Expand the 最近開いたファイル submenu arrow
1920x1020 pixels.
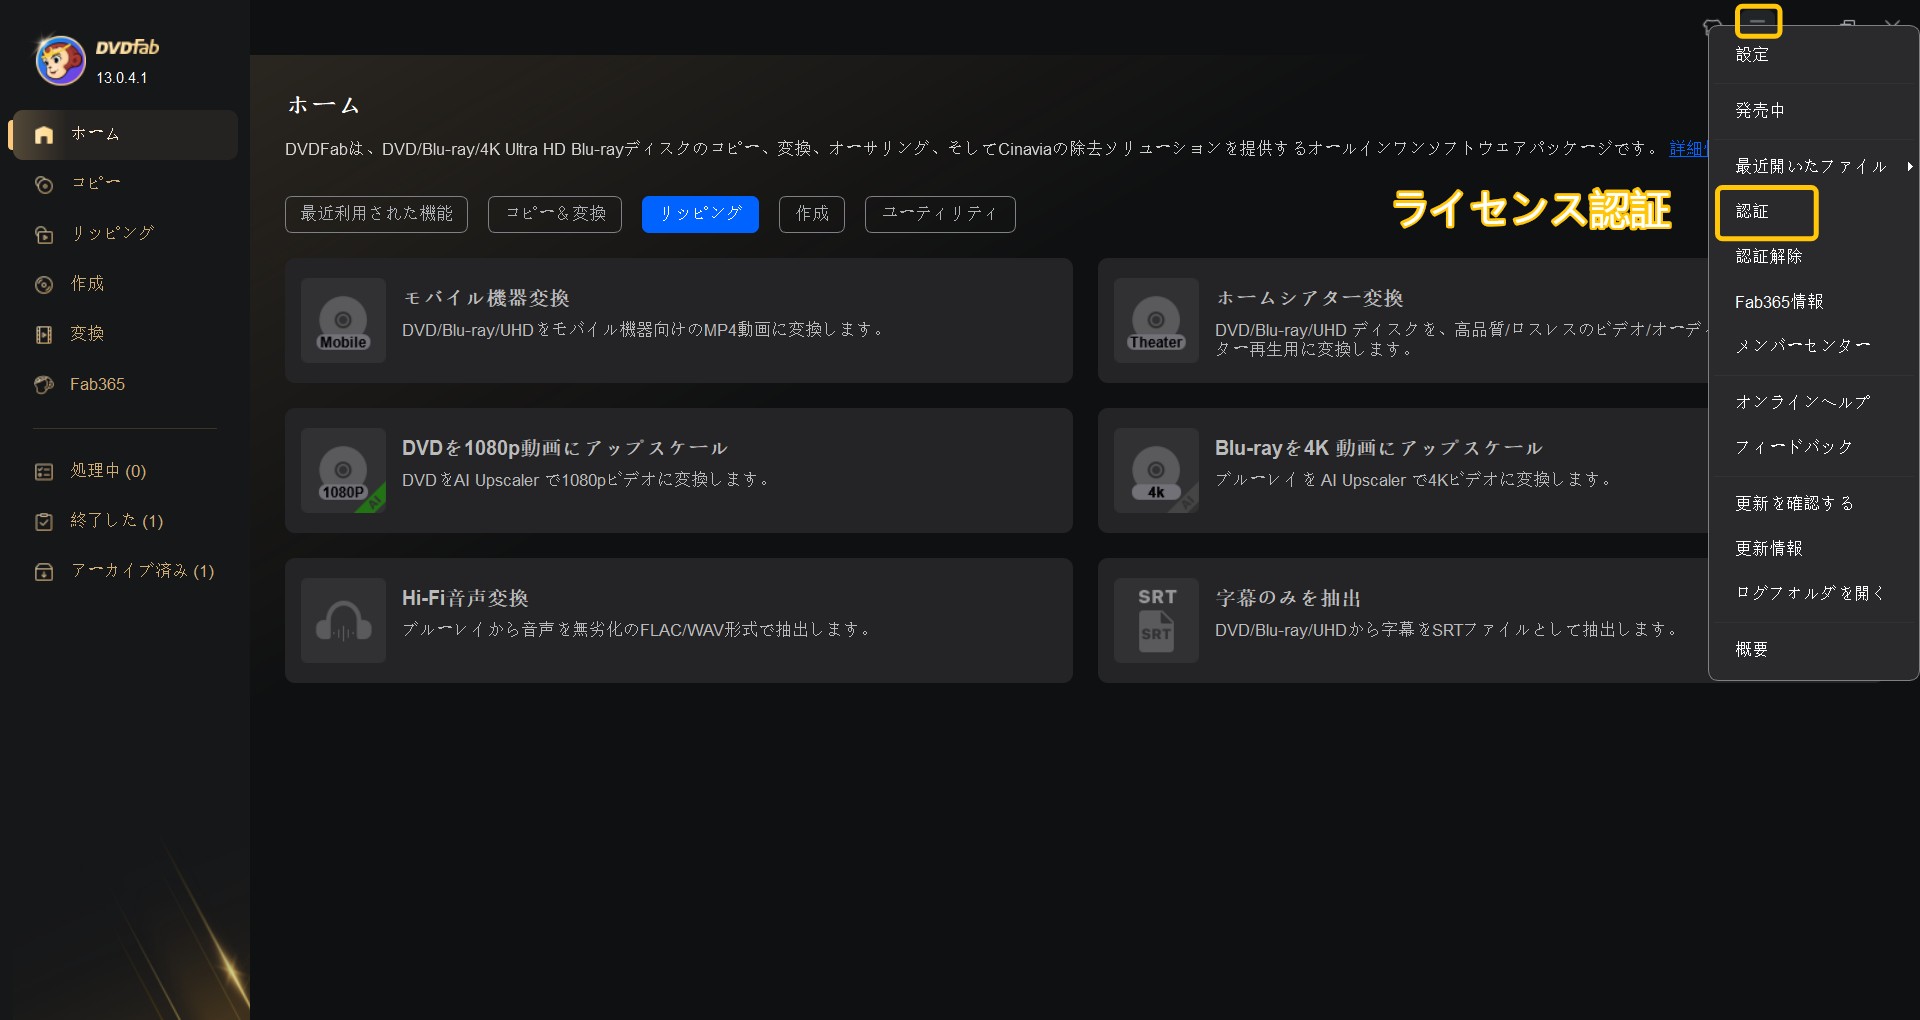[x=1909, y=167]
